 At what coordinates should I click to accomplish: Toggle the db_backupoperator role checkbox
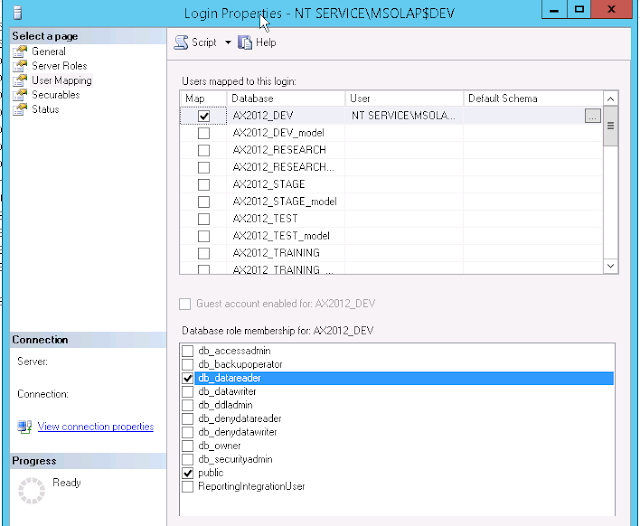(188, 364)
